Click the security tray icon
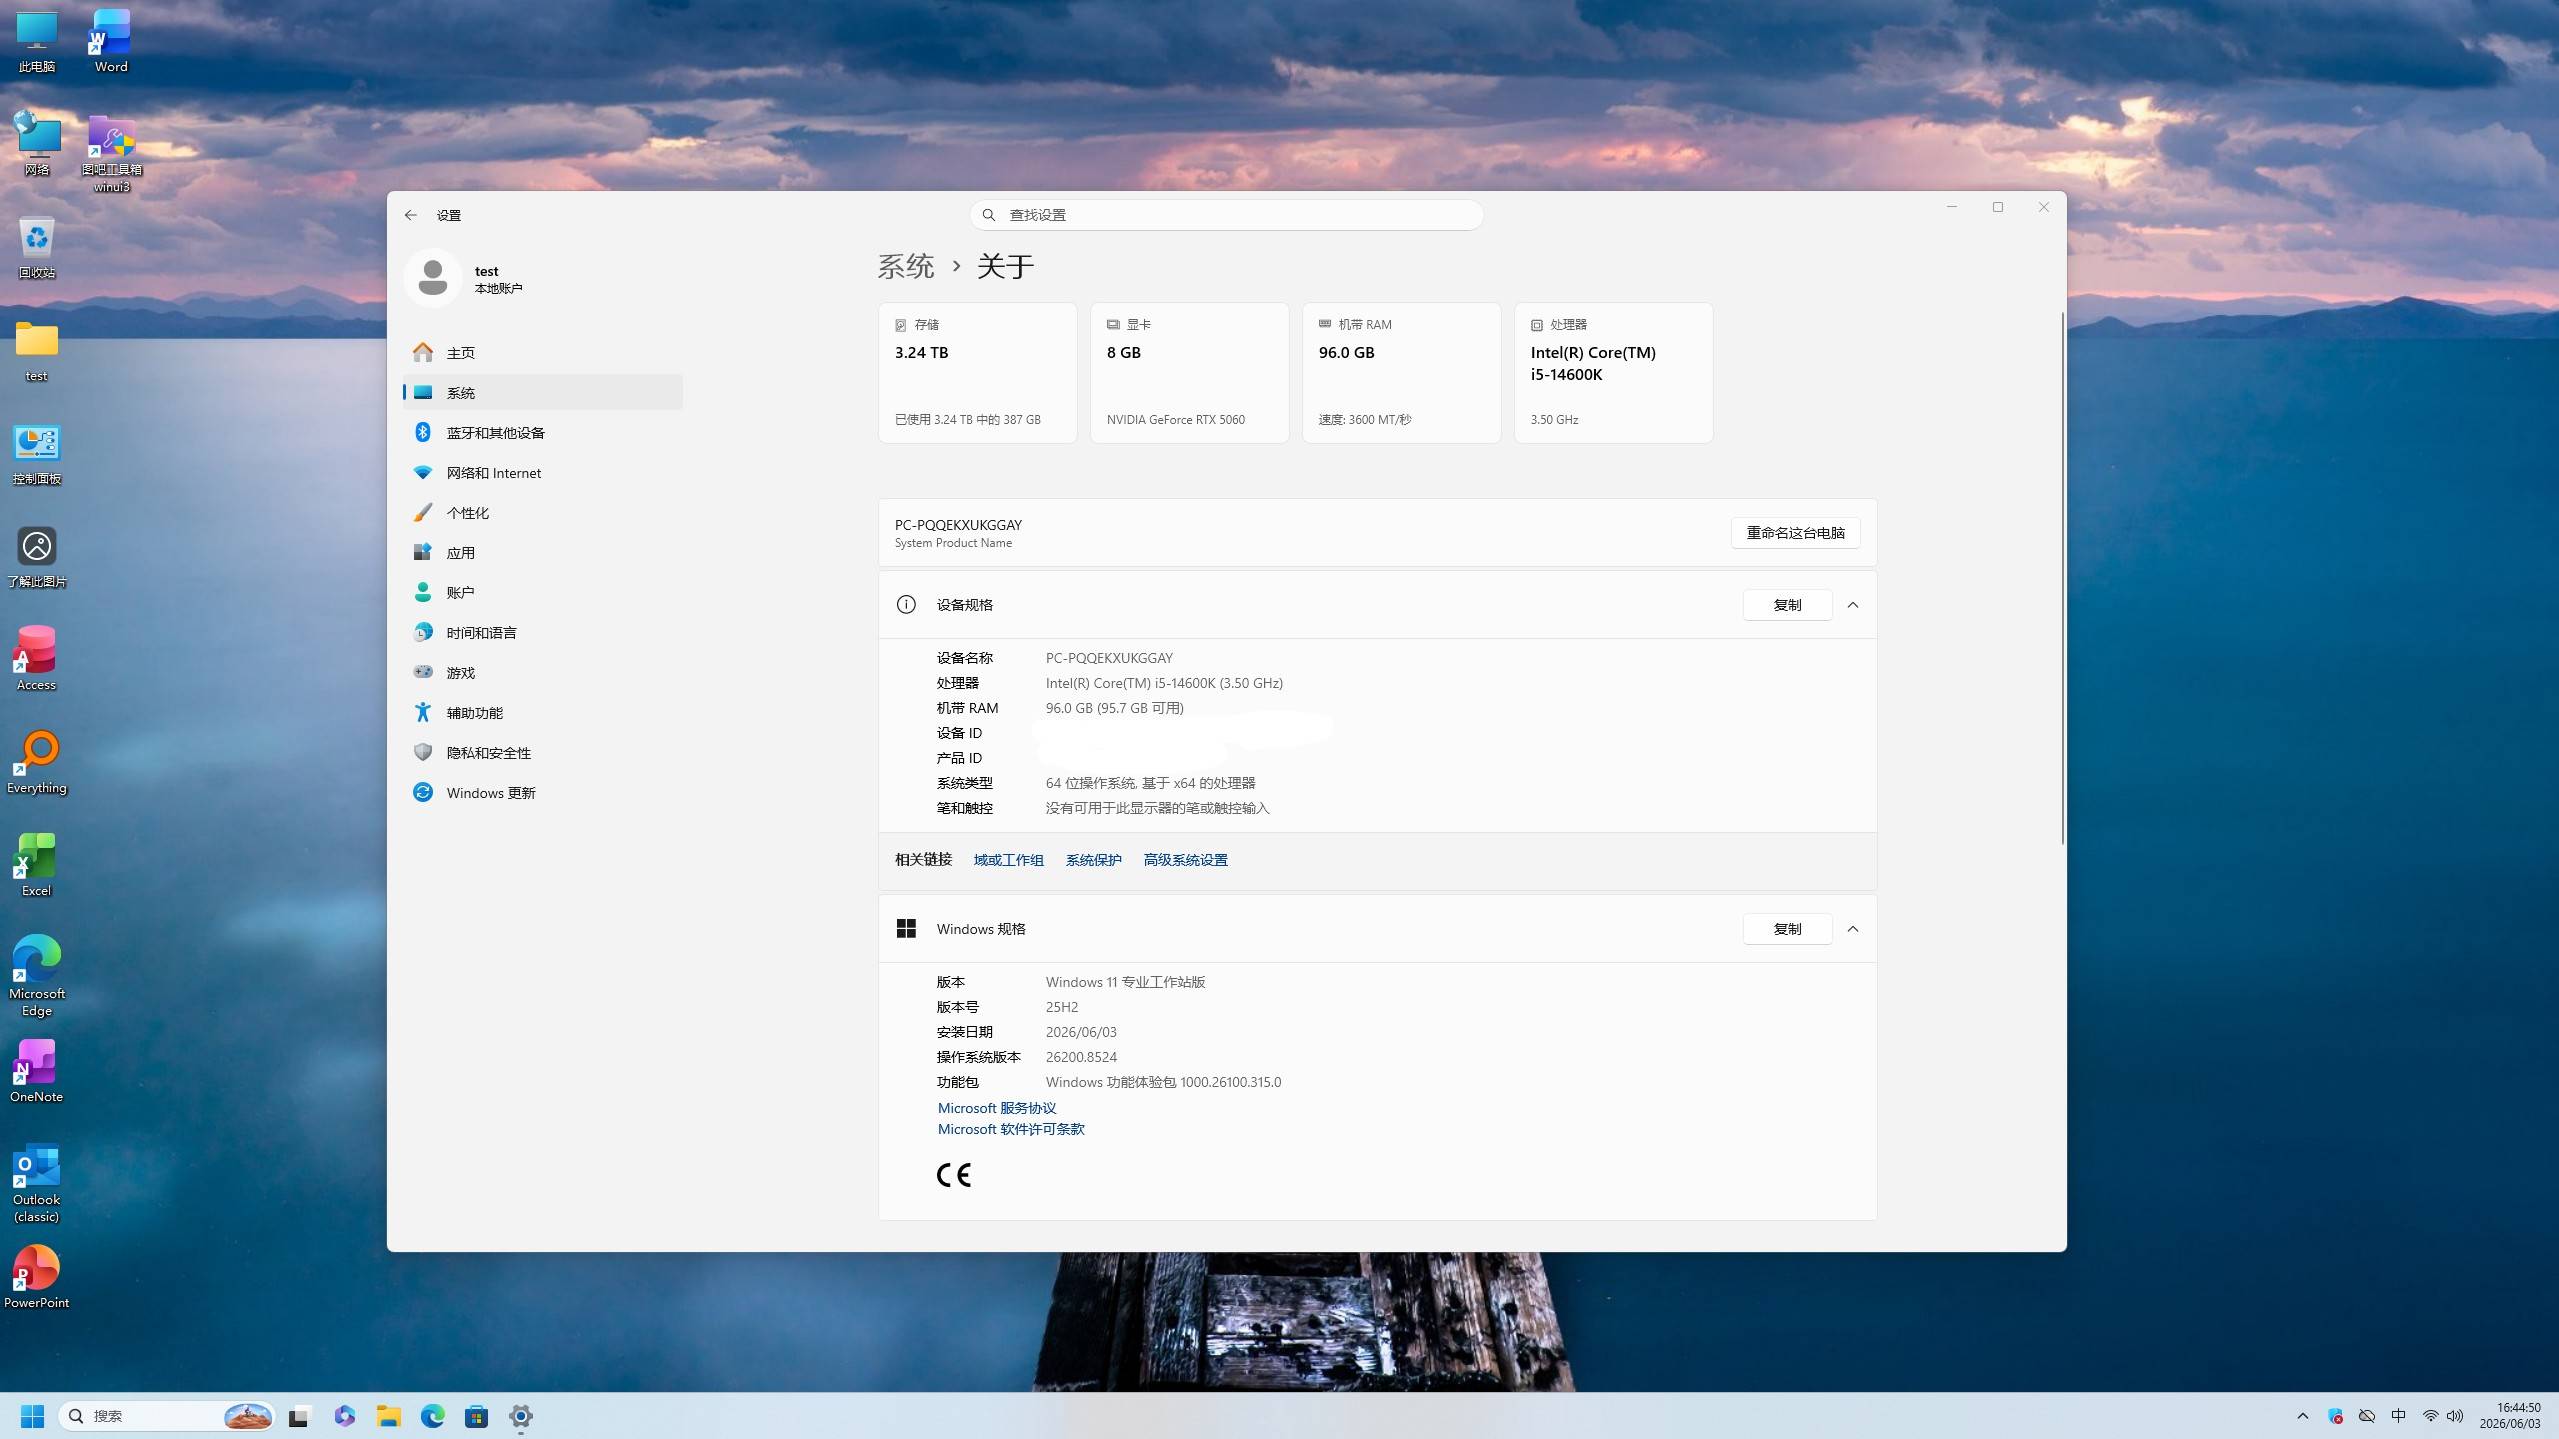 (x=2336, y=1416)
